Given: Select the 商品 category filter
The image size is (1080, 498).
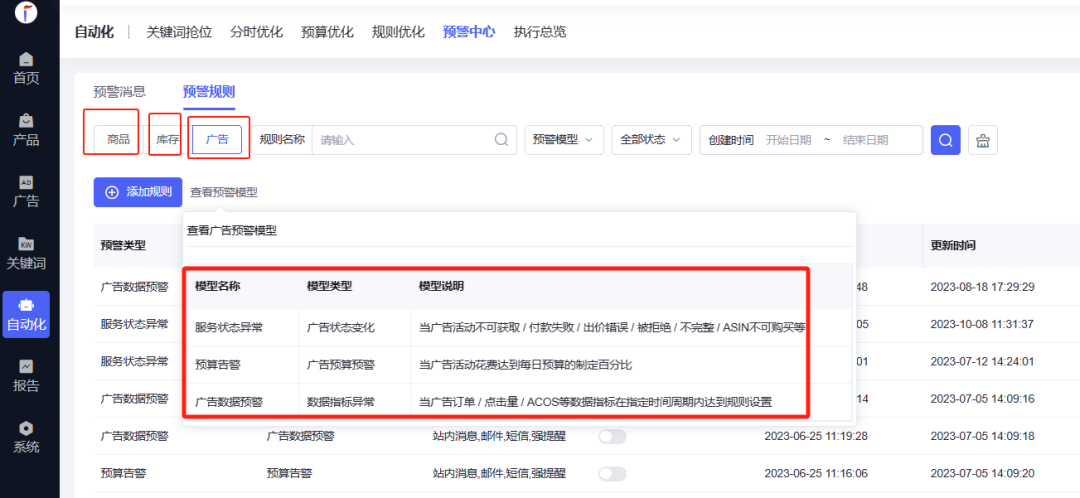Looking at the screenshot, I should (x=118, y=140).
